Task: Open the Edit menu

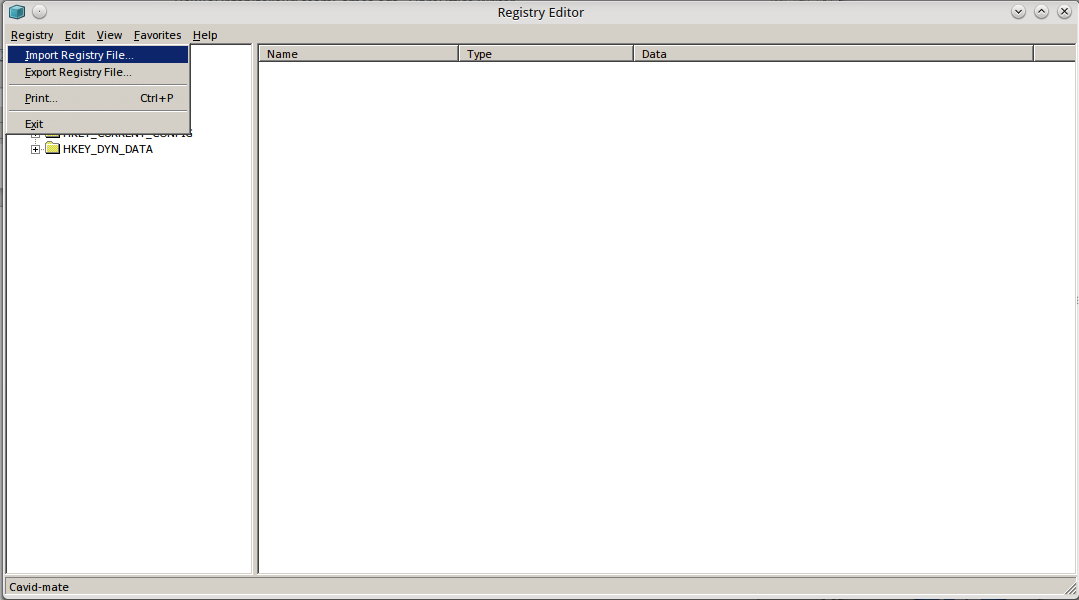Action: coord(74,35)
